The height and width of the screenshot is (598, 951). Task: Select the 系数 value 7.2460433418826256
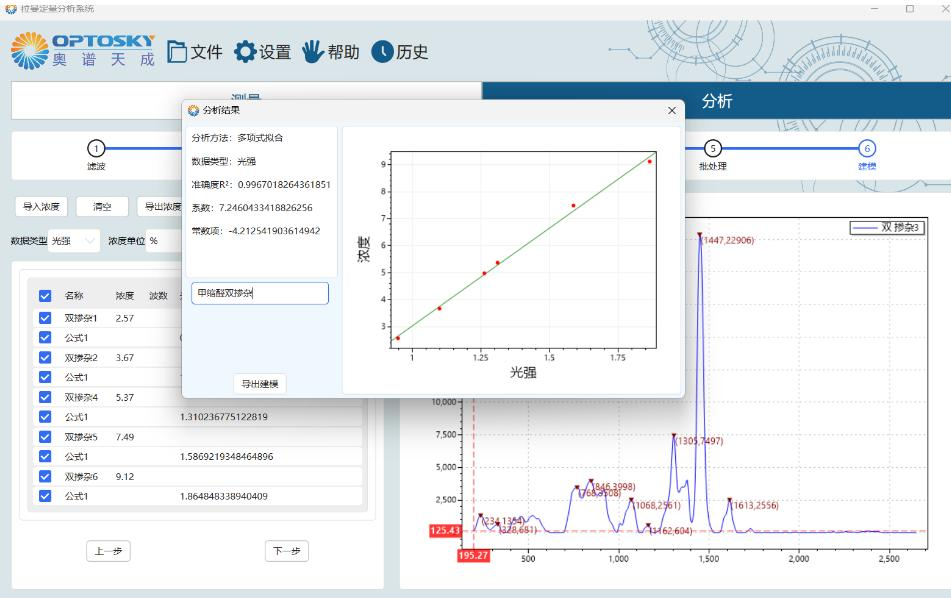coord(266,207)
